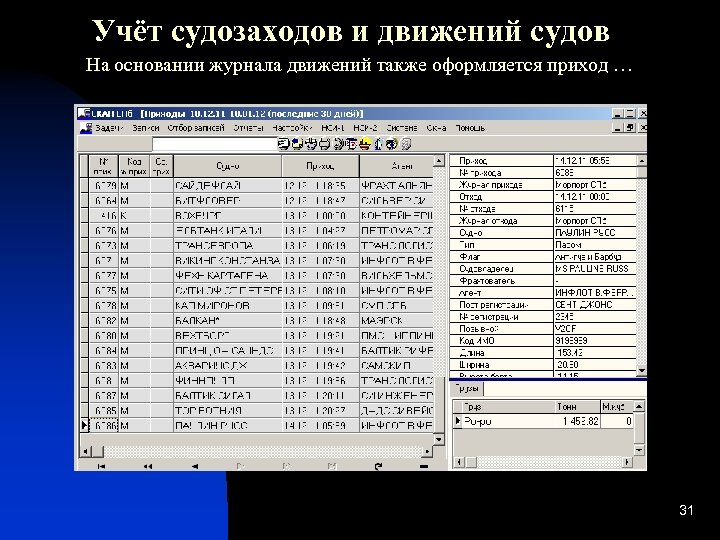Open the НСИ-1 menu
This screenshot has height=540, width=720.
332,128
